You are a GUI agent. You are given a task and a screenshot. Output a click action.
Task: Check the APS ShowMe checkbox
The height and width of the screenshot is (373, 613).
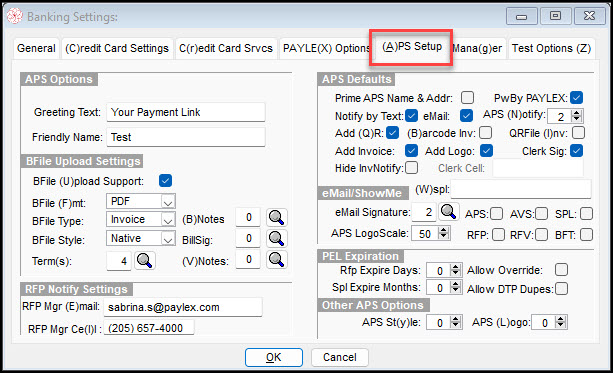click(x=496, y=214)
